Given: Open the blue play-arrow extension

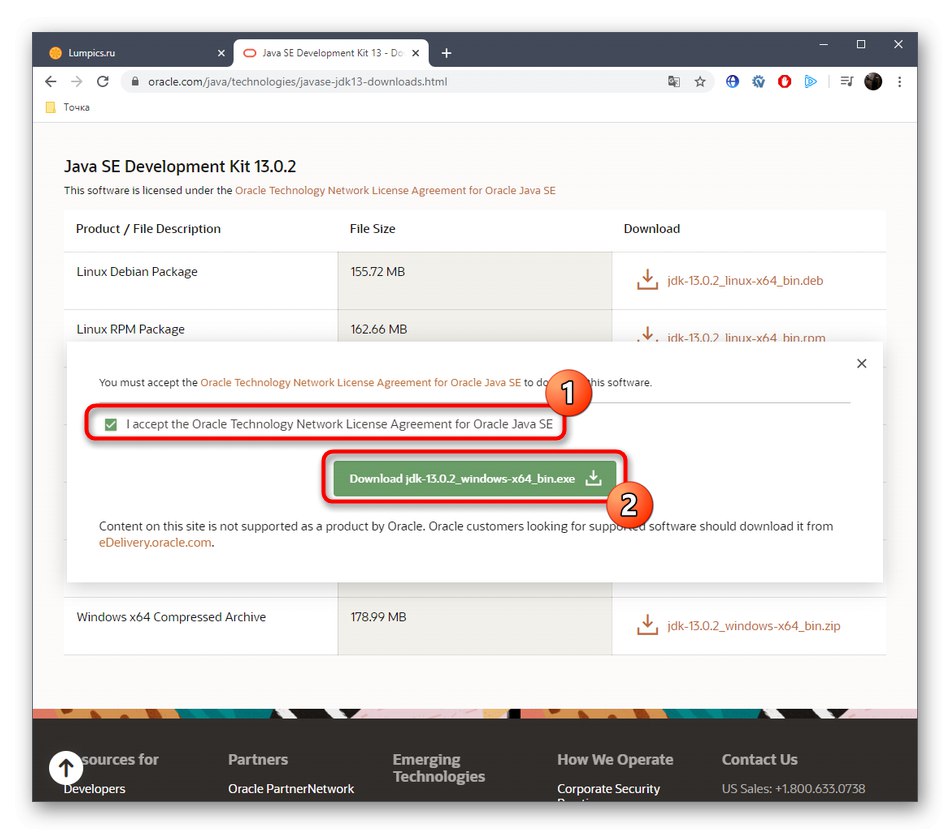Looking at the screenshot, I should (x=811, y=81).
